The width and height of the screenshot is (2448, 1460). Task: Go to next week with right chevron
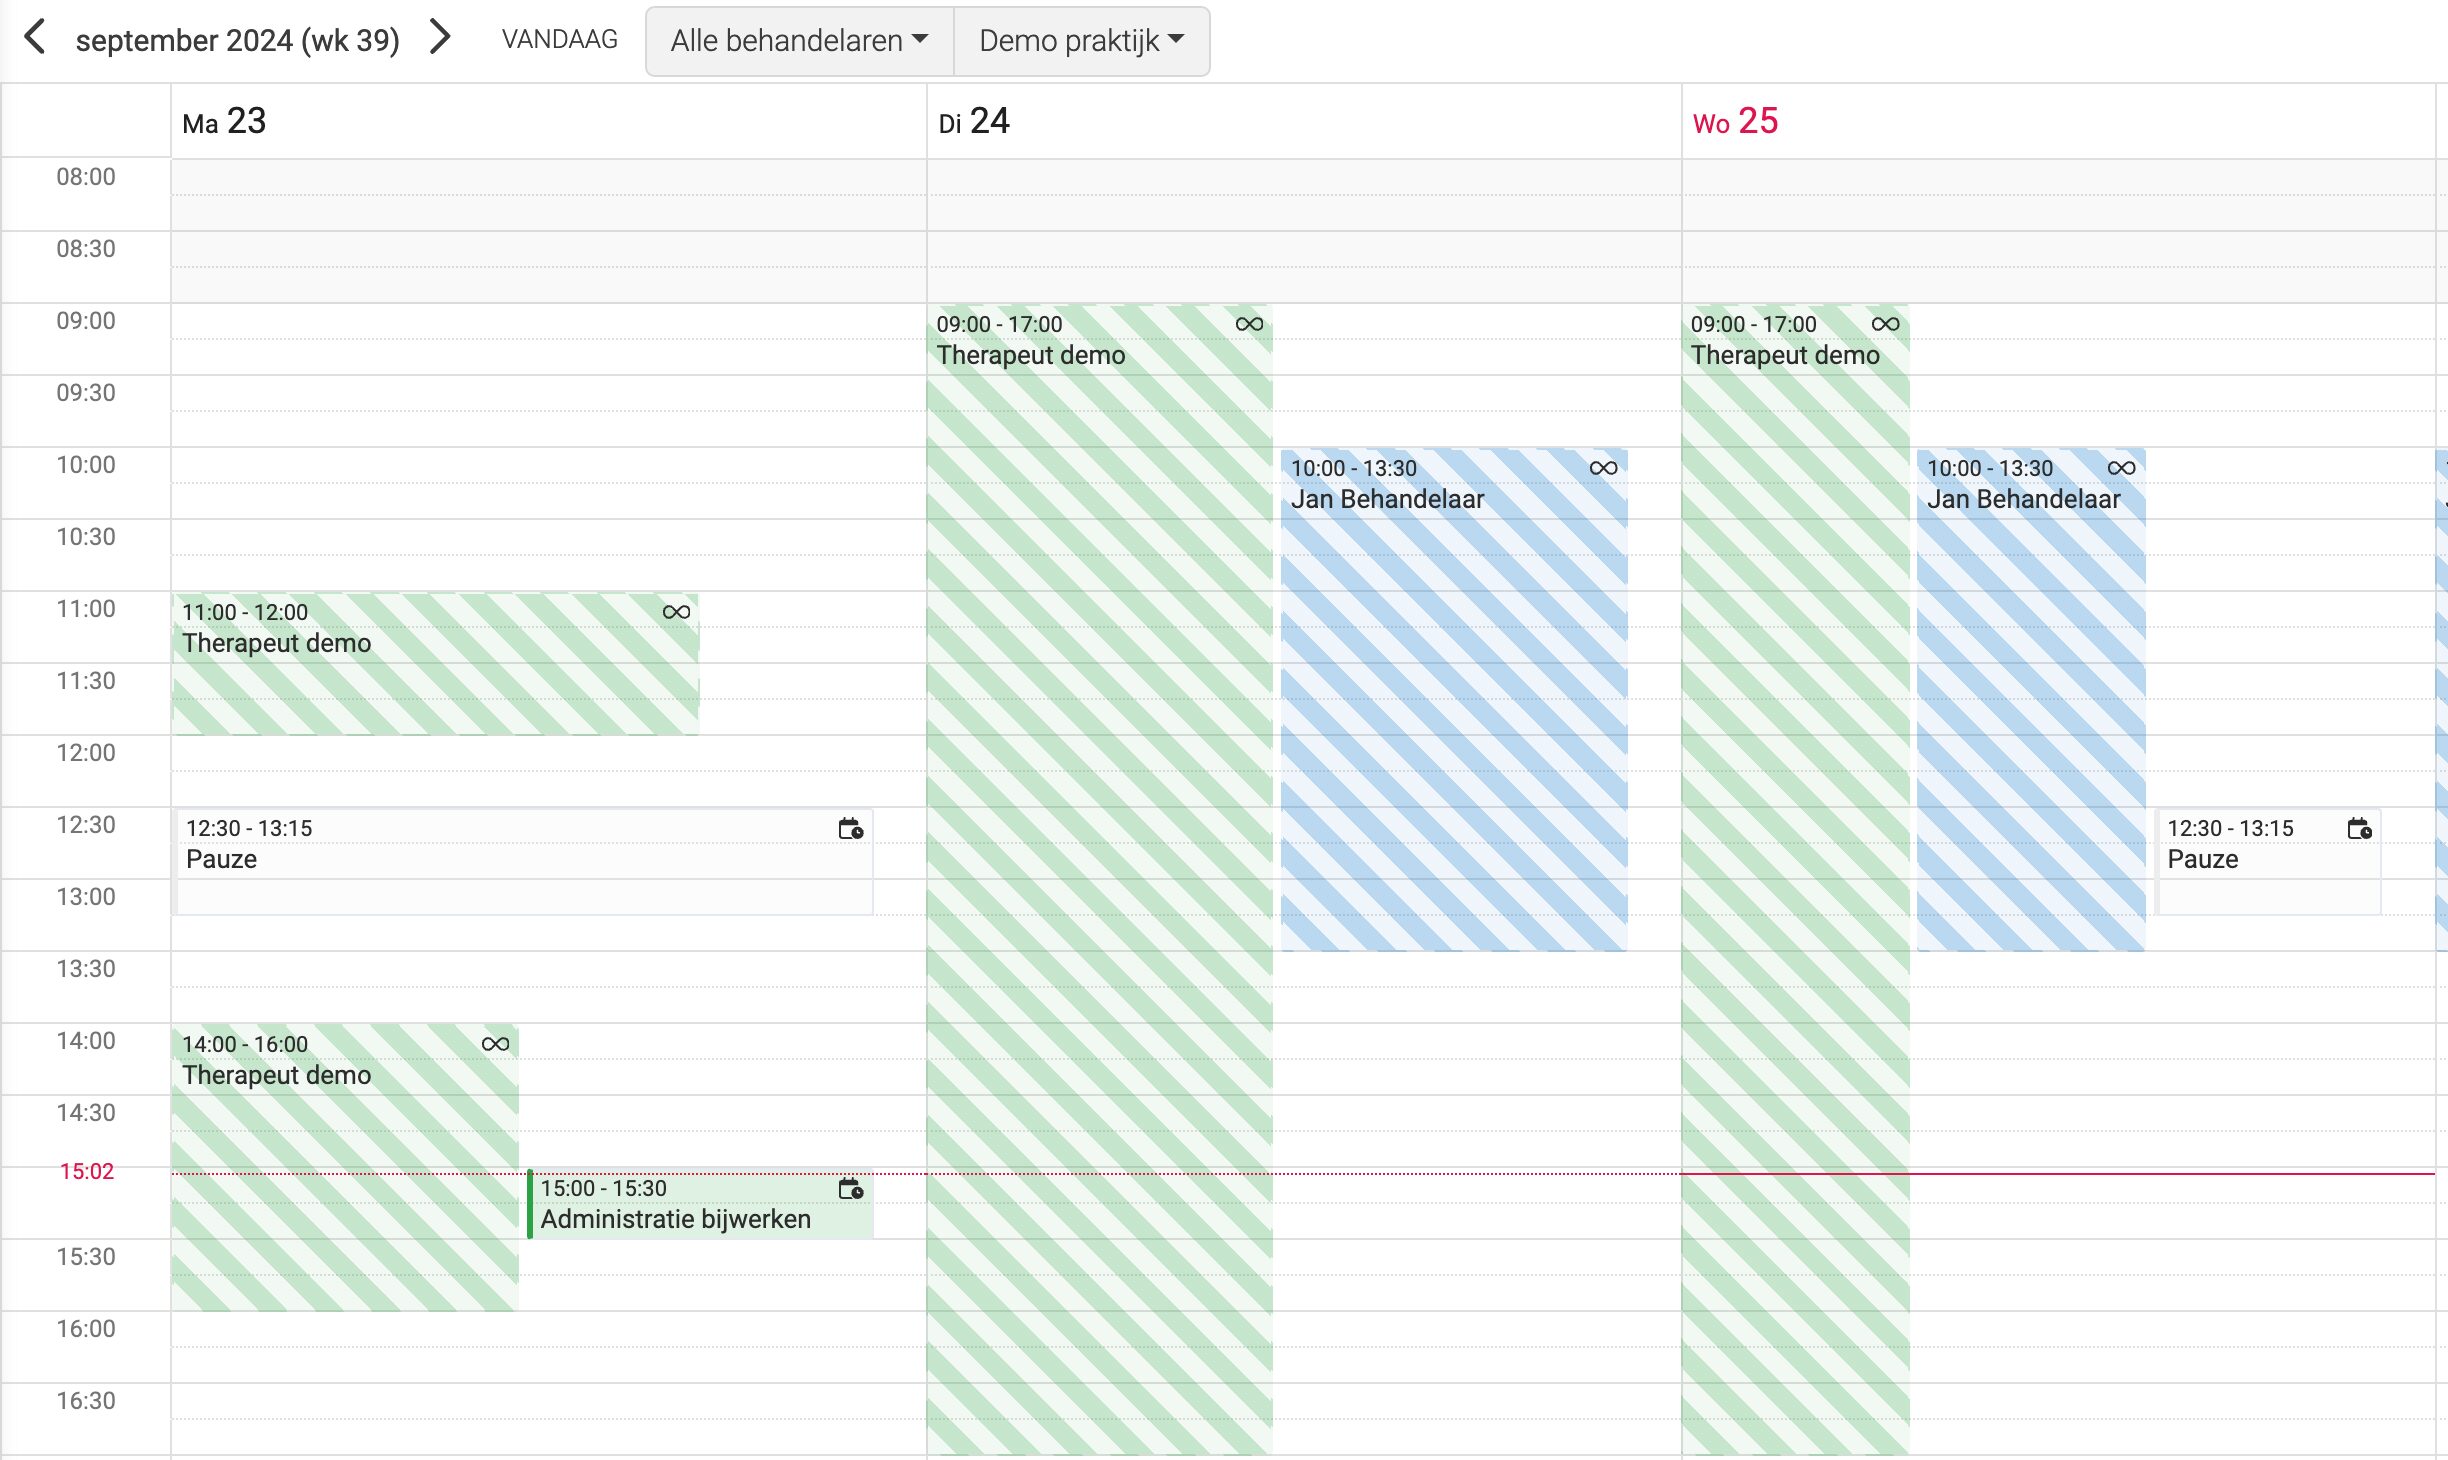(440, 38)
